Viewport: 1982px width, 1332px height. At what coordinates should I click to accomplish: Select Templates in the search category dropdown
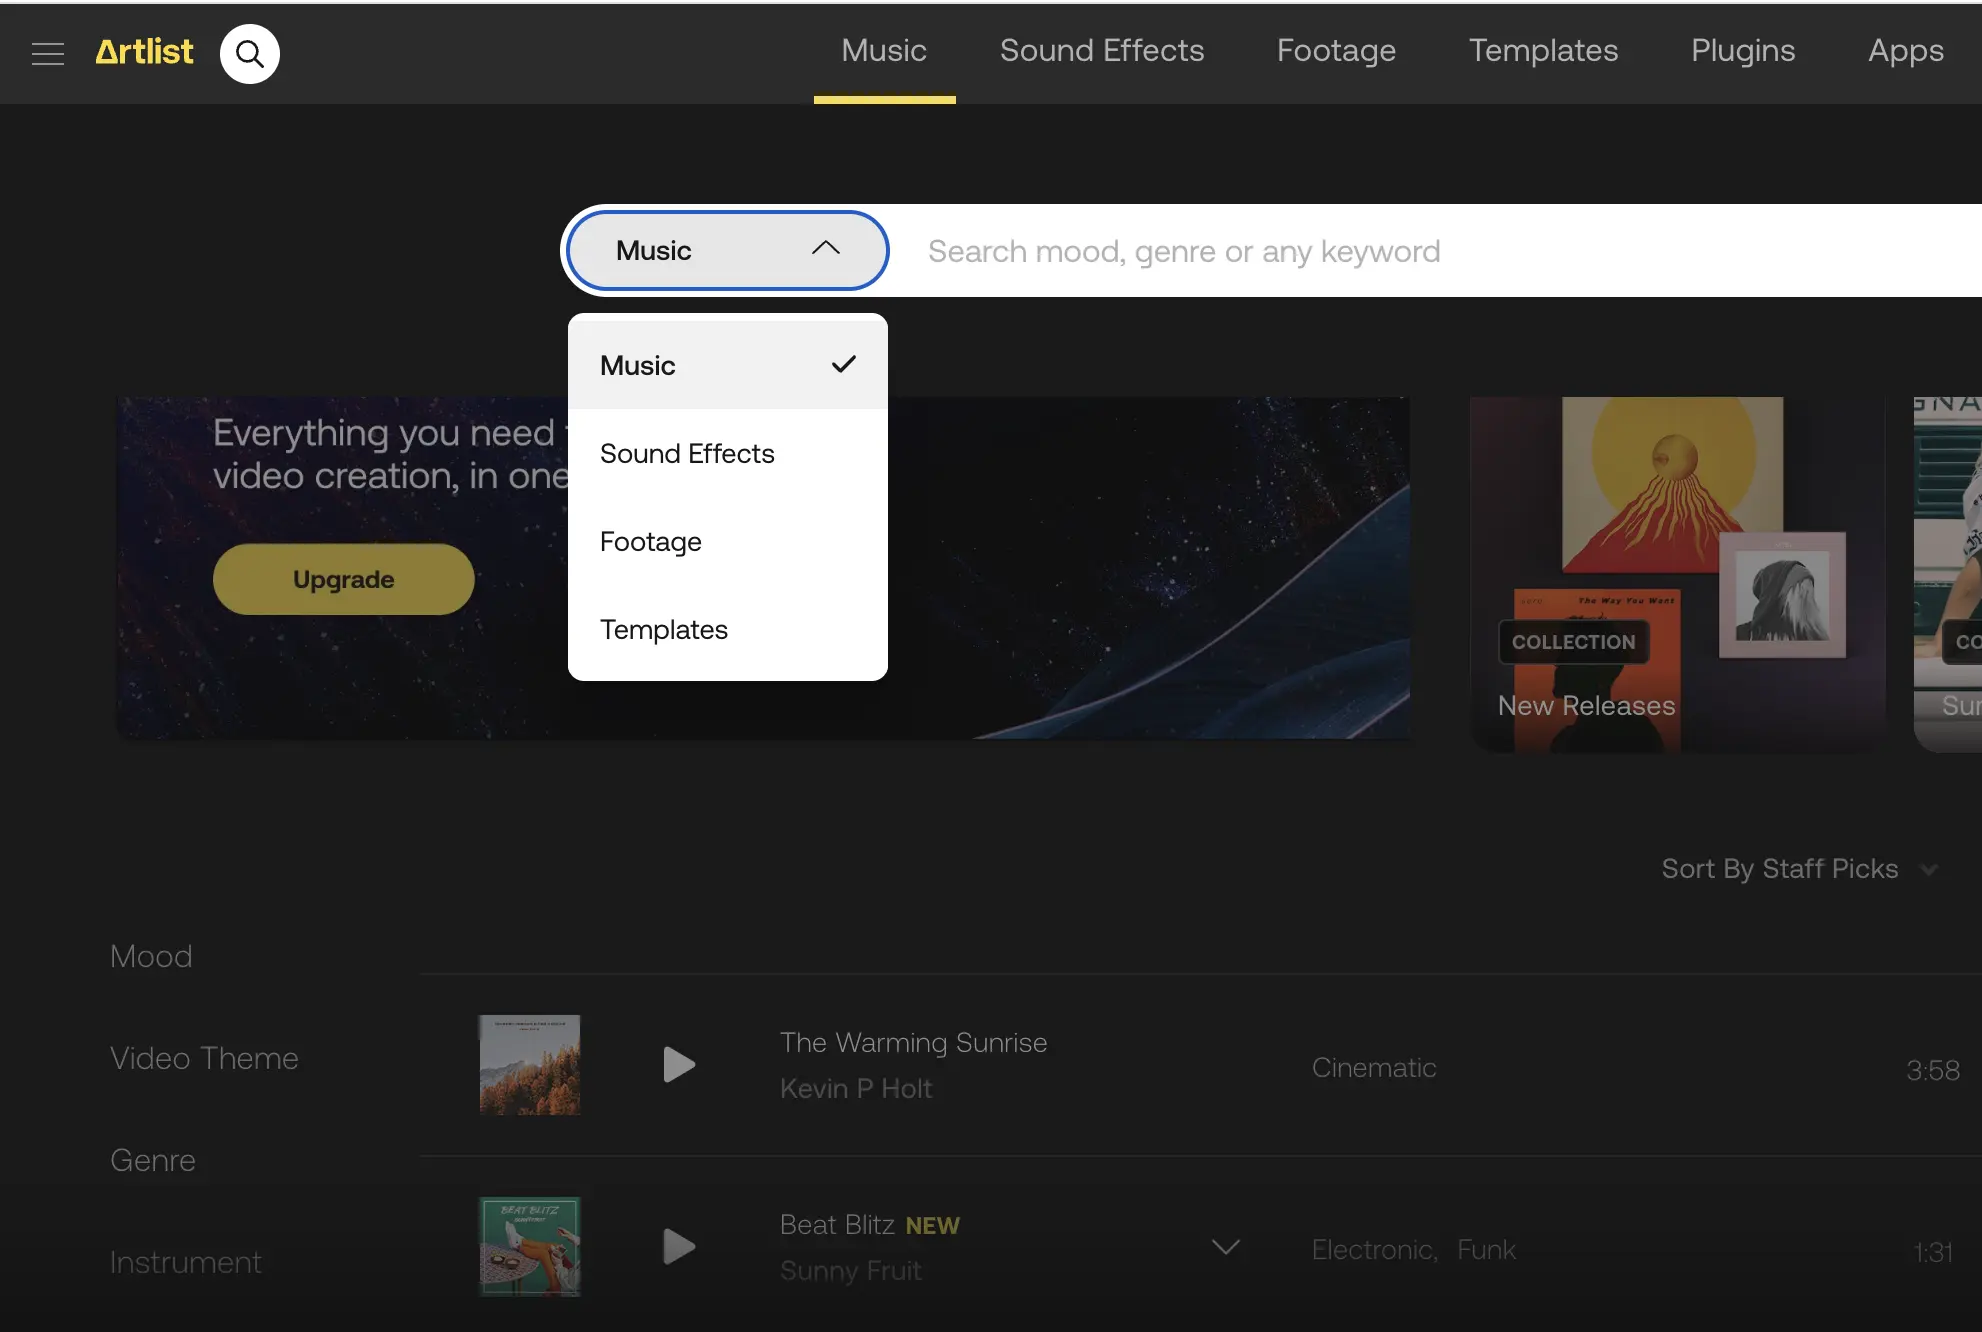[663, 629]
